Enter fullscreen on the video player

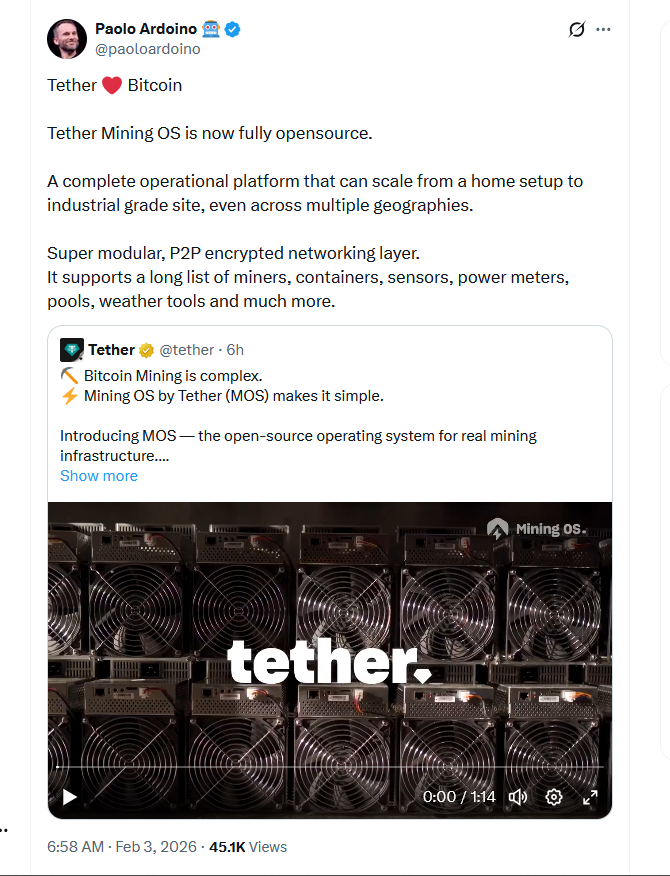click(x=591, y=797)
